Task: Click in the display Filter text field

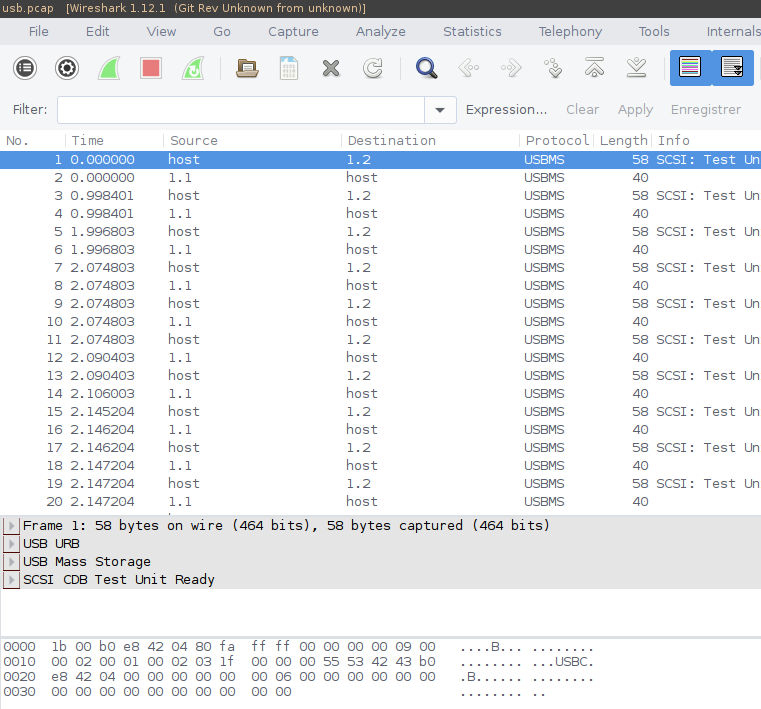Action: 240,110
